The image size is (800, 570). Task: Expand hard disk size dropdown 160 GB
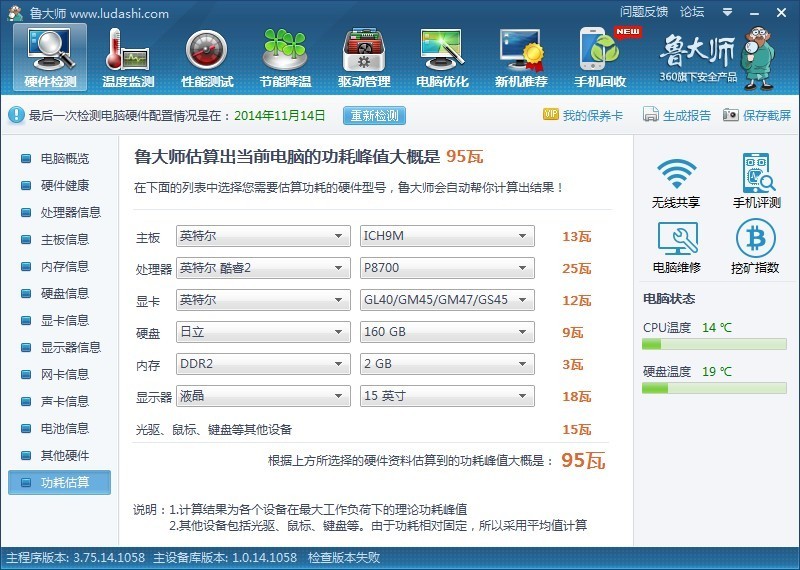447,332
